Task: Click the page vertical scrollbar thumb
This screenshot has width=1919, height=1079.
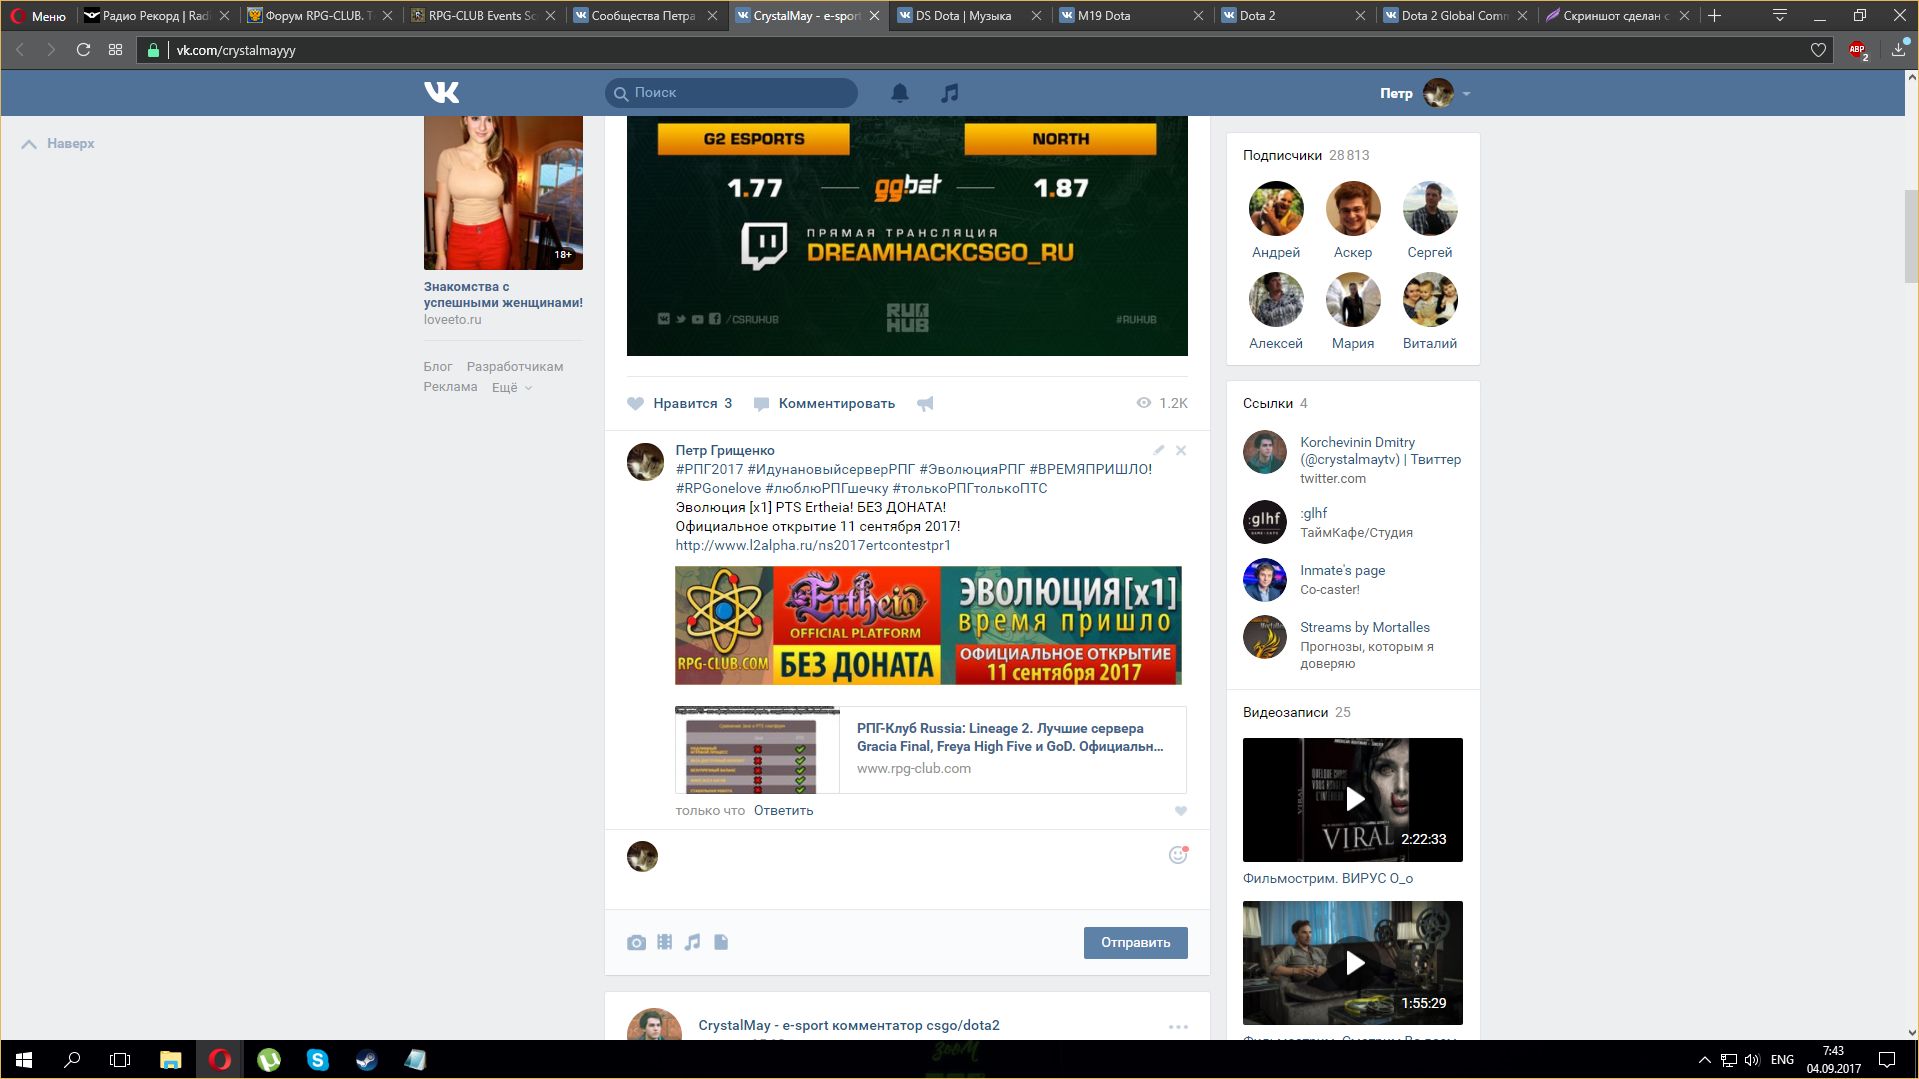Action: pos(1911,235)
